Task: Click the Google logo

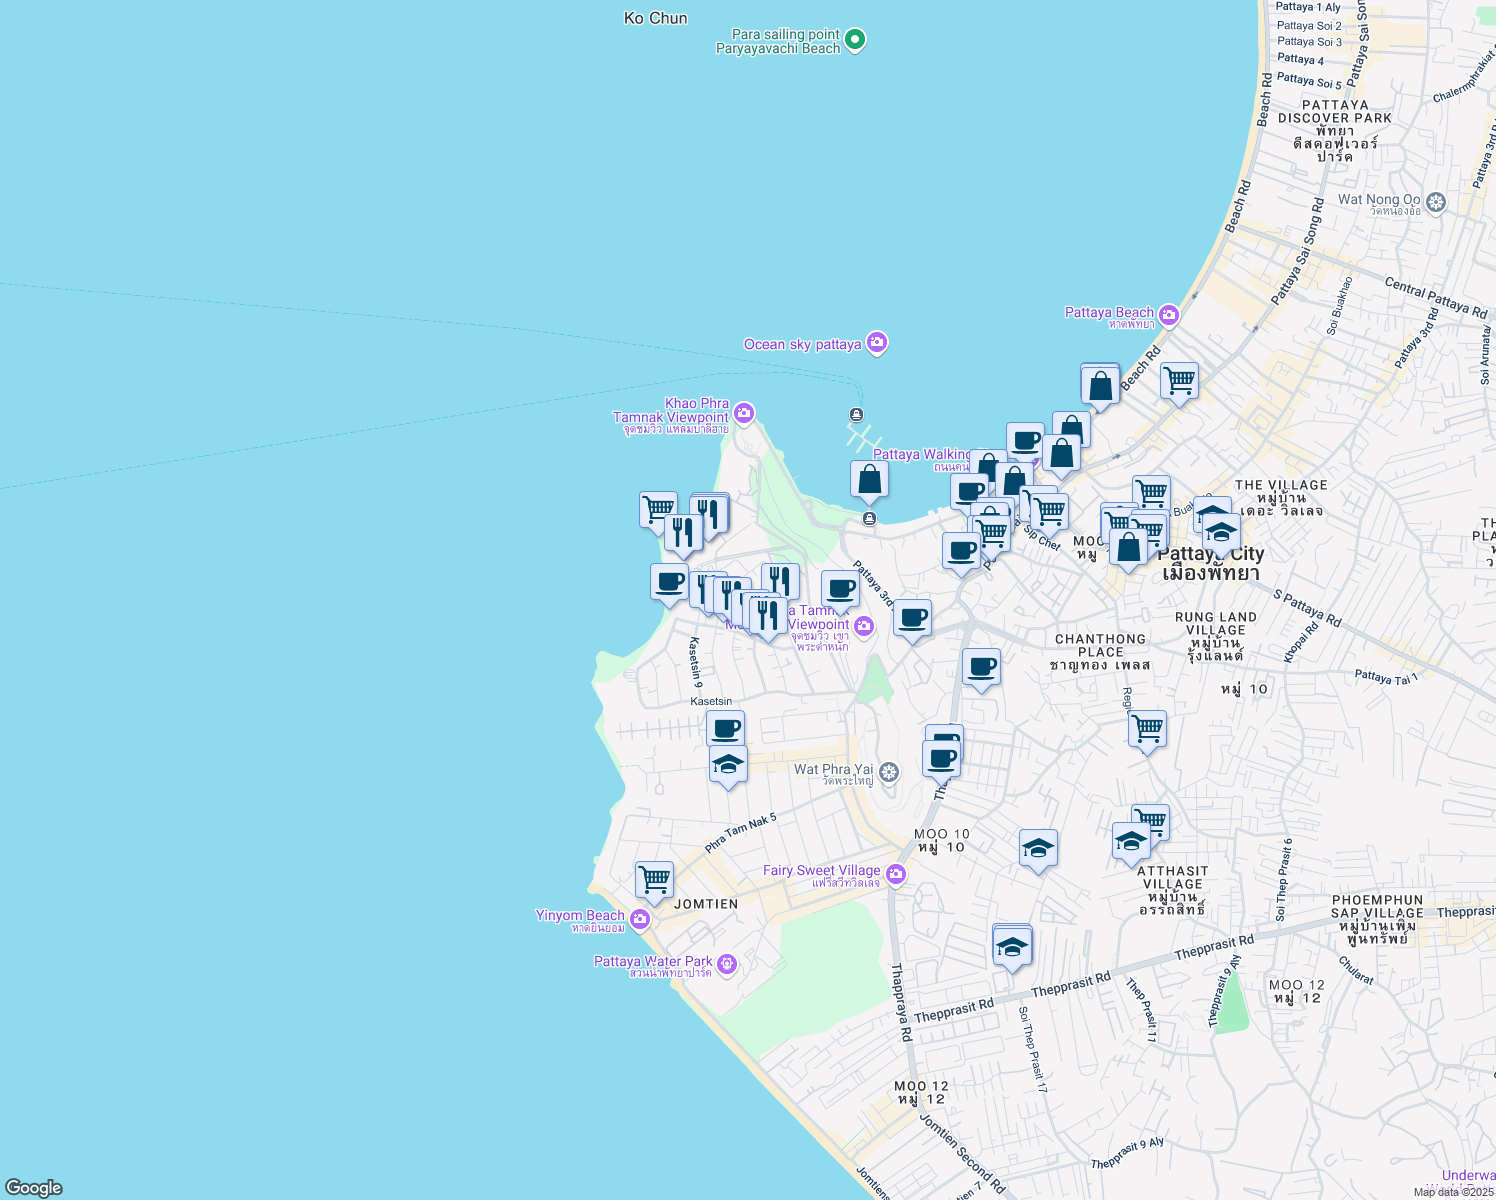Action: click(x=33, y=1187)
